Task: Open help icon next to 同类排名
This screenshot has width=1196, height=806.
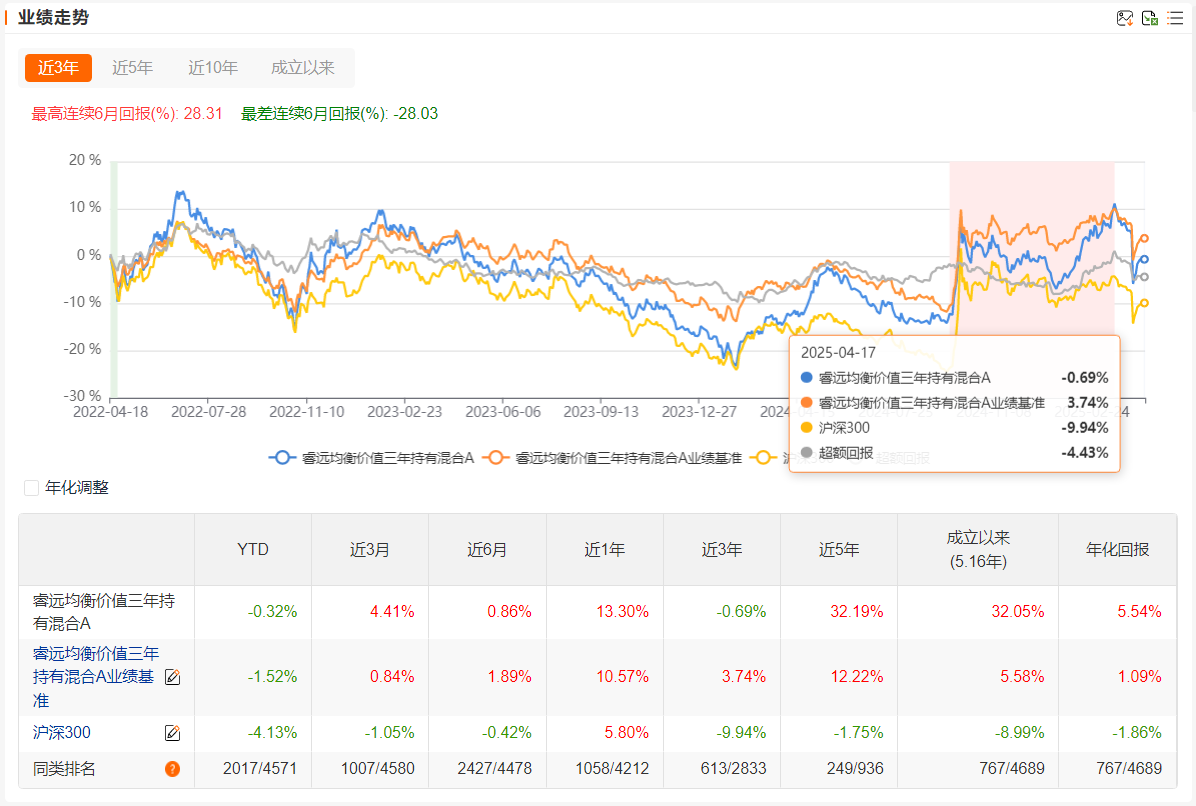Action: tap(172, 769)
